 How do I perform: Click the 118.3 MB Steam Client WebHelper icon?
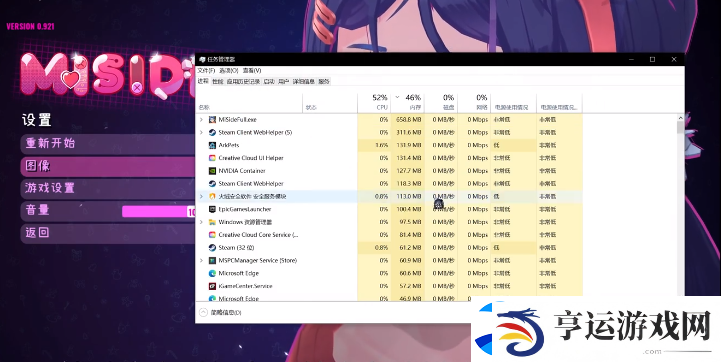click(x=212, y=184)
